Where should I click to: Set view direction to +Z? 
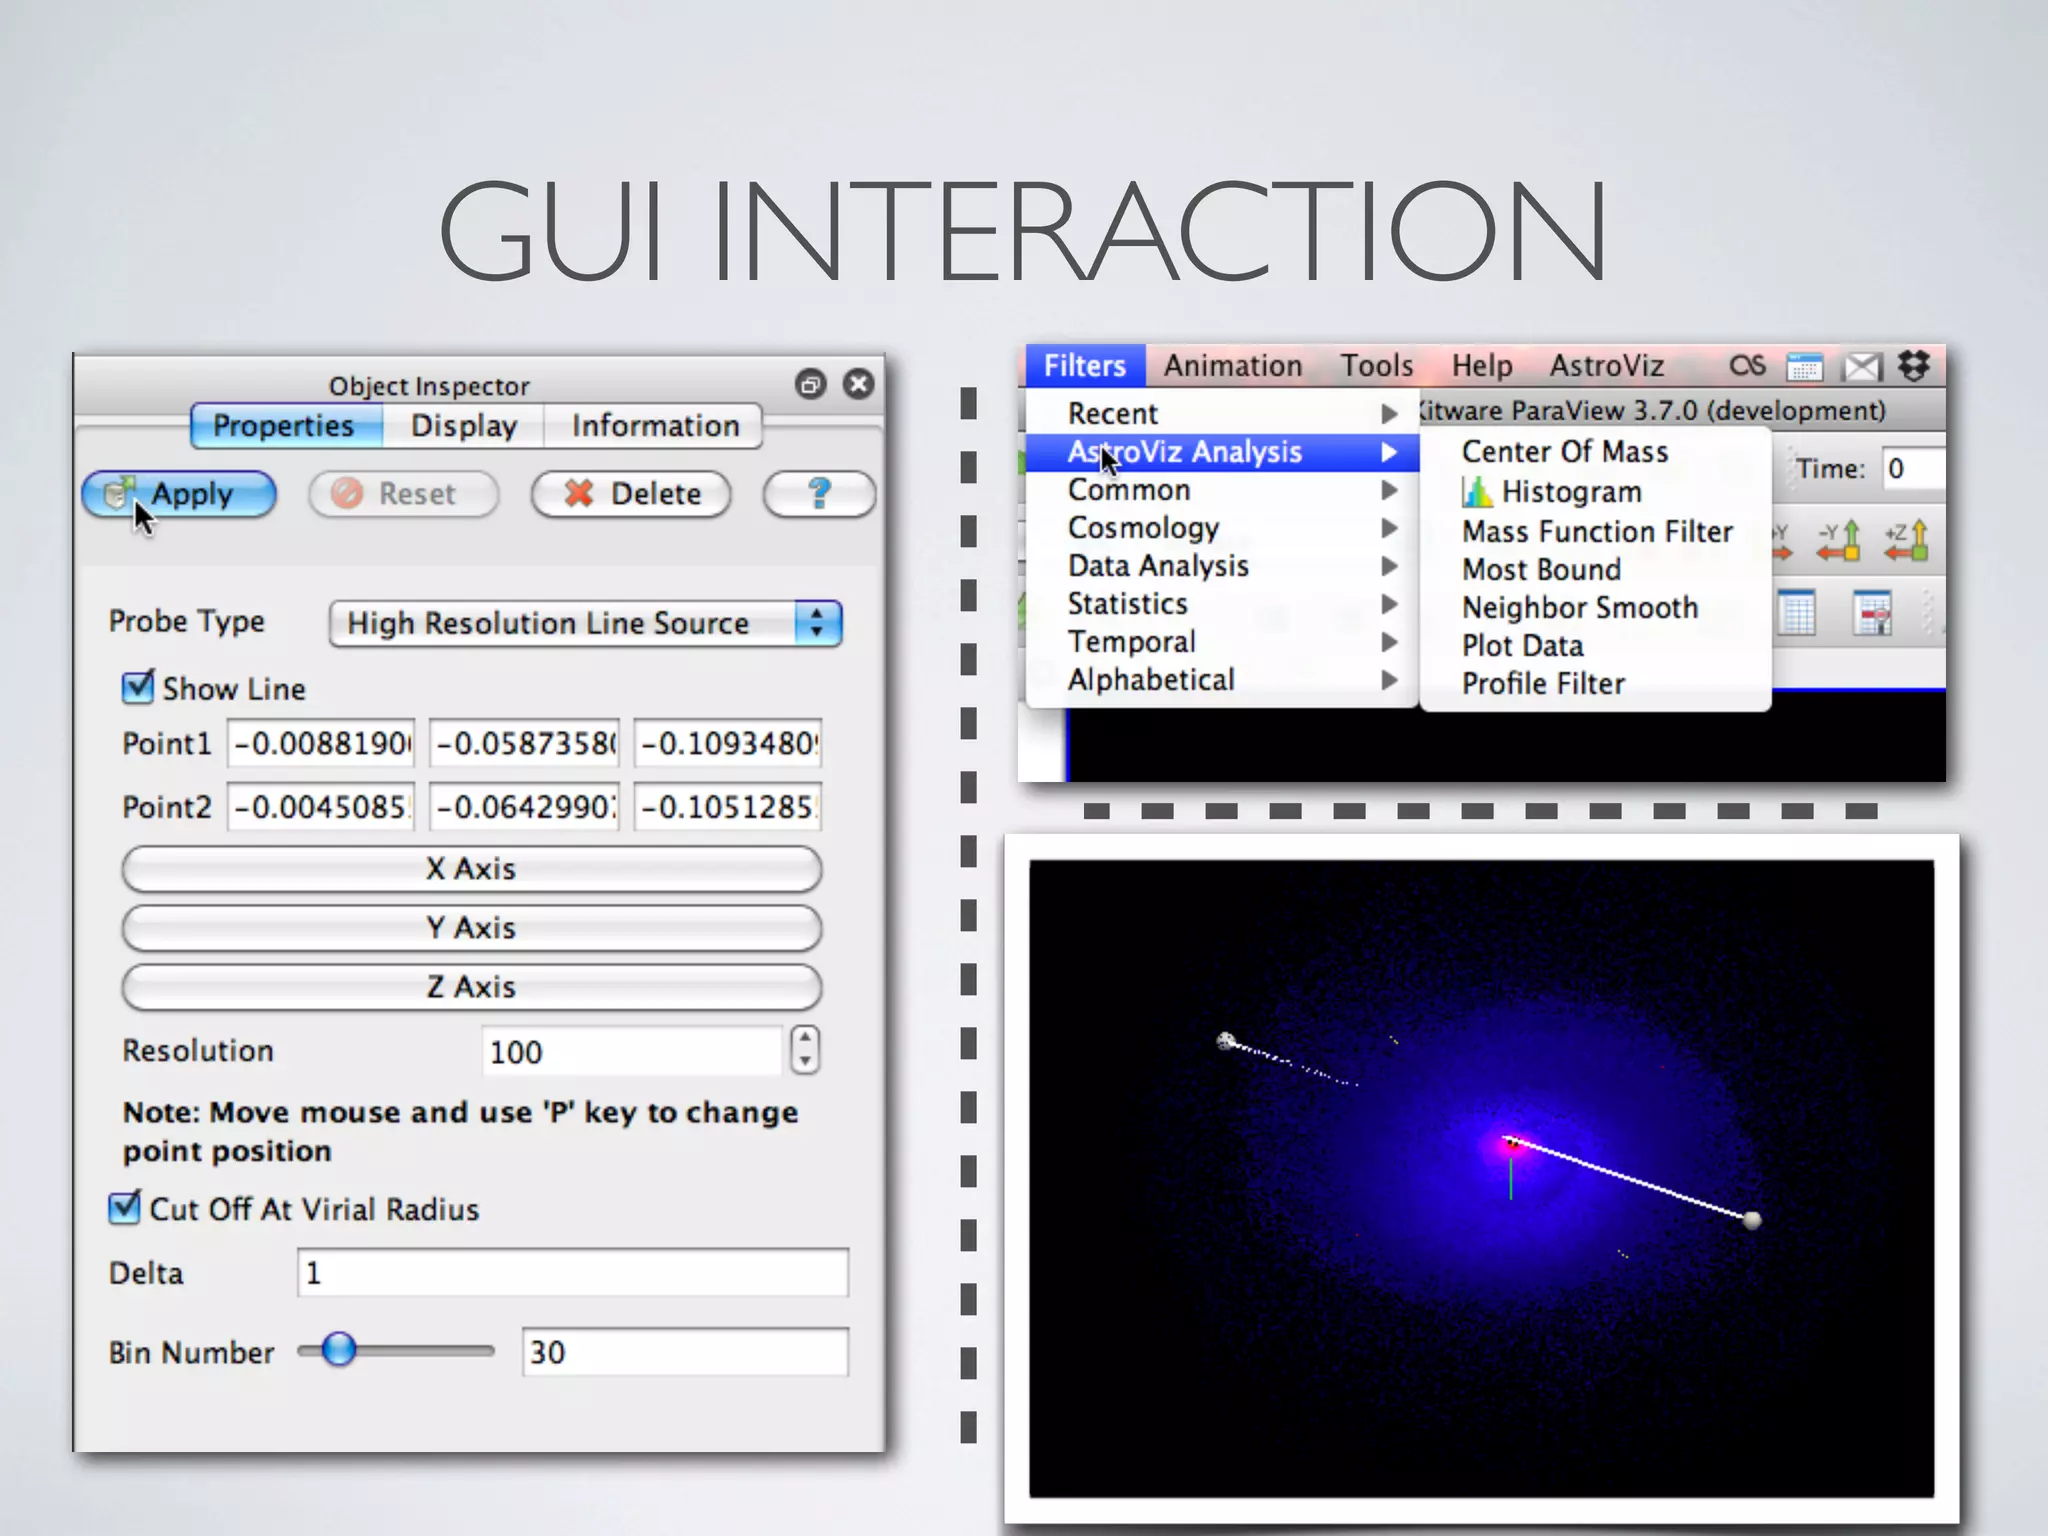1906,541
